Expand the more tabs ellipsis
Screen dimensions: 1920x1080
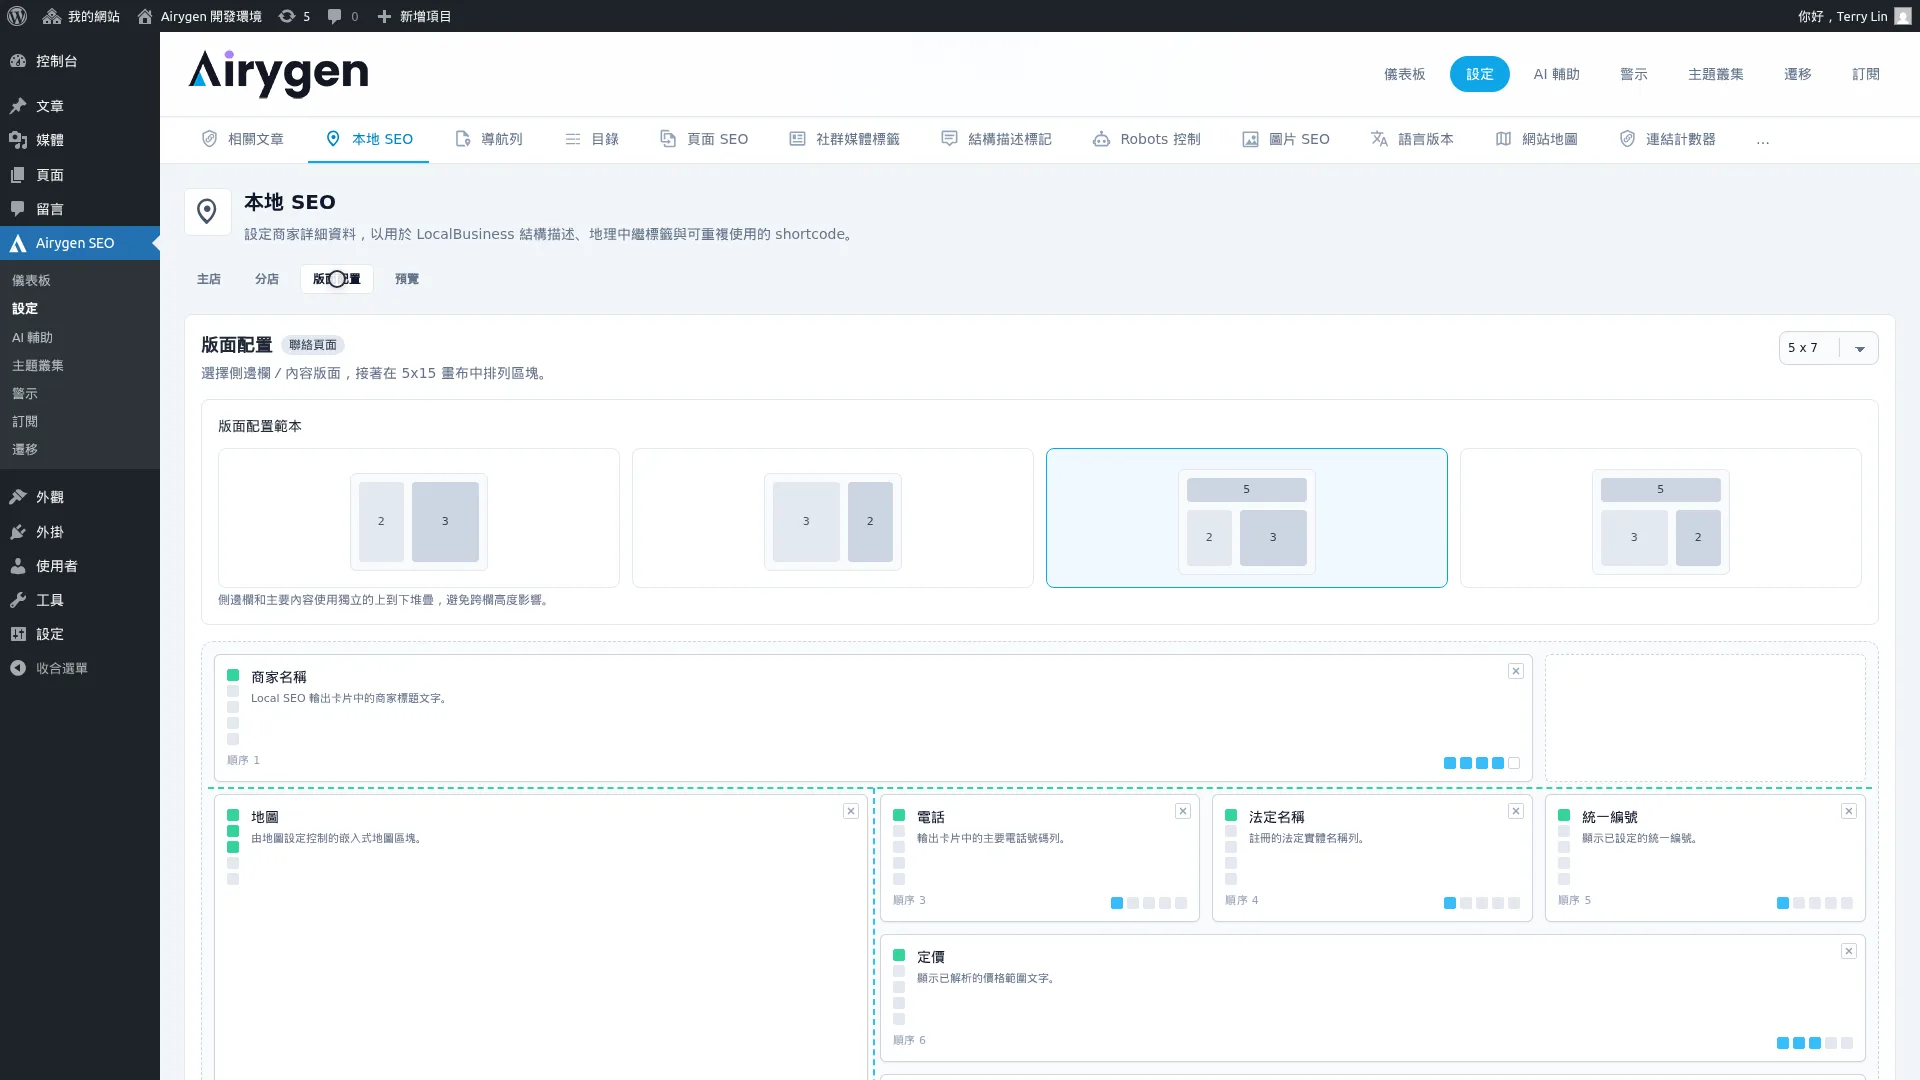tap(1763, 140)
